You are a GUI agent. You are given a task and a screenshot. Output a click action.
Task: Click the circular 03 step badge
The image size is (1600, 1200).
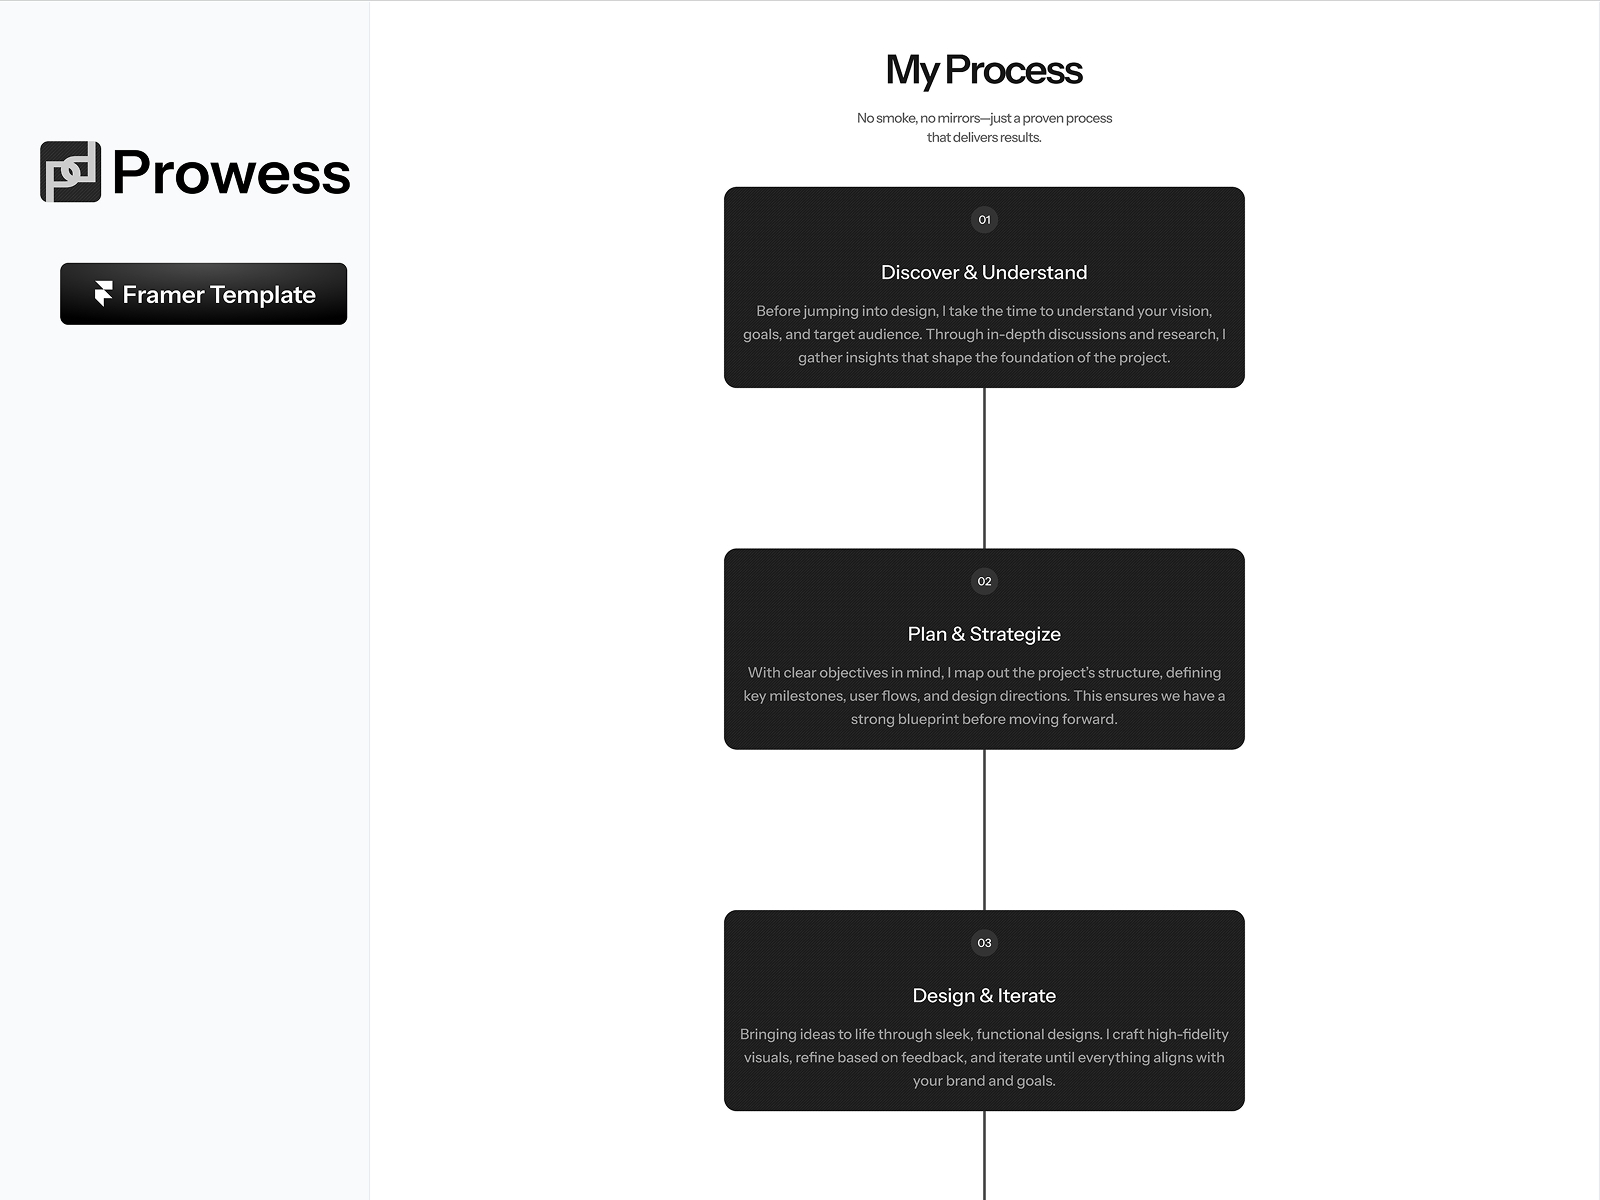(984, 941)
